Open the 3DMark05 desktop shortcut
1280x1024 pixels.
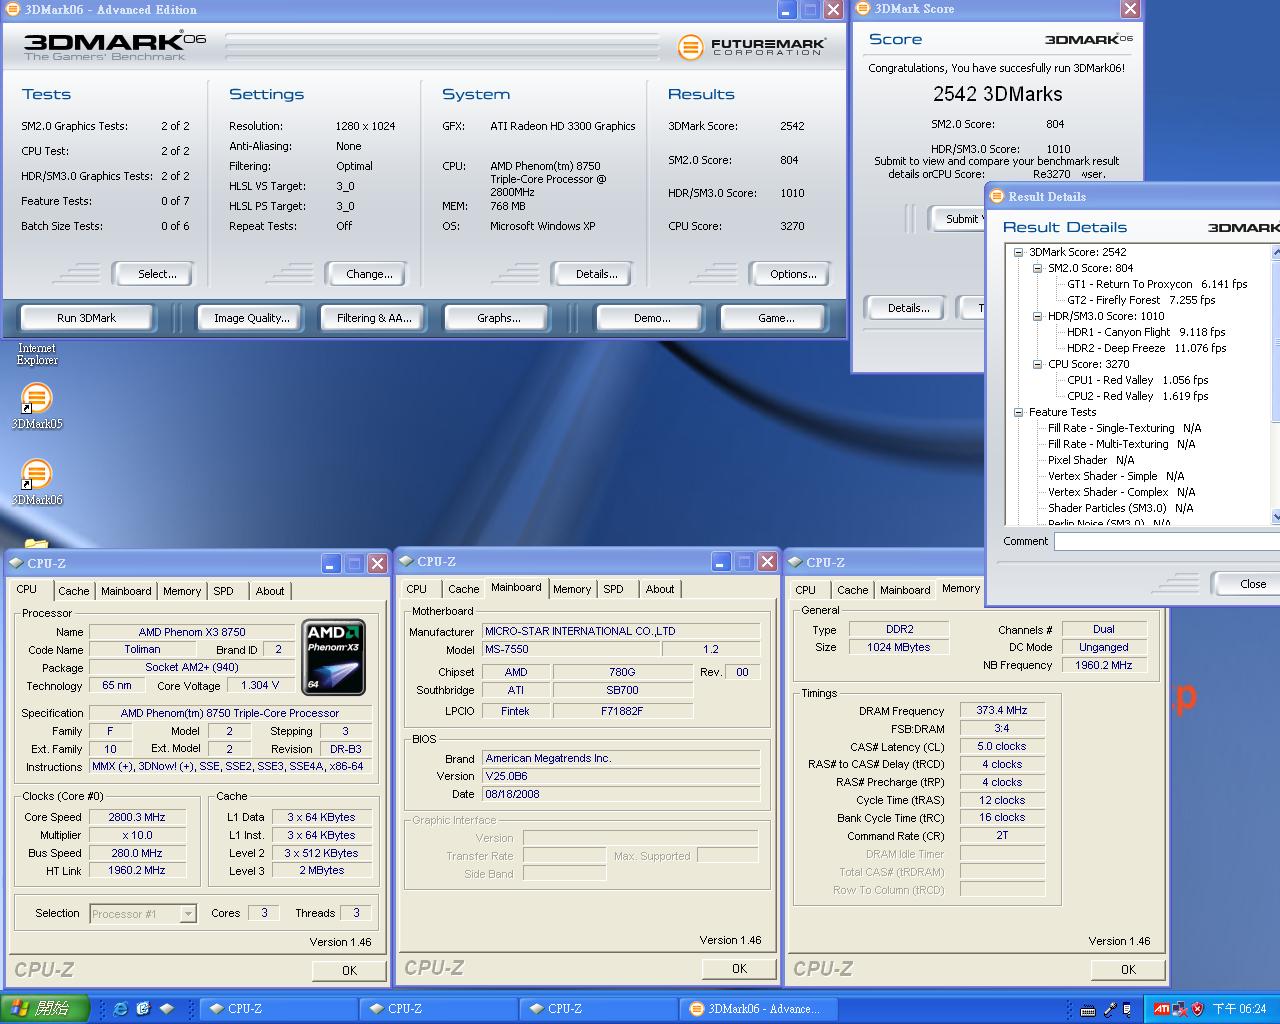pyautogui.click(x=37, y=405)
